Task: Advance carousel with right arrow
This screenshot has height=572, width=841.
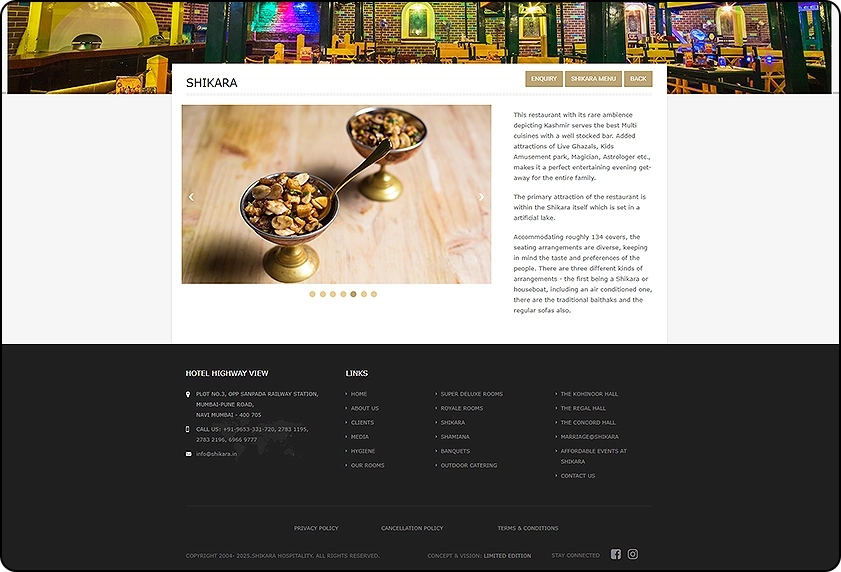Action: tap(481, 197)
